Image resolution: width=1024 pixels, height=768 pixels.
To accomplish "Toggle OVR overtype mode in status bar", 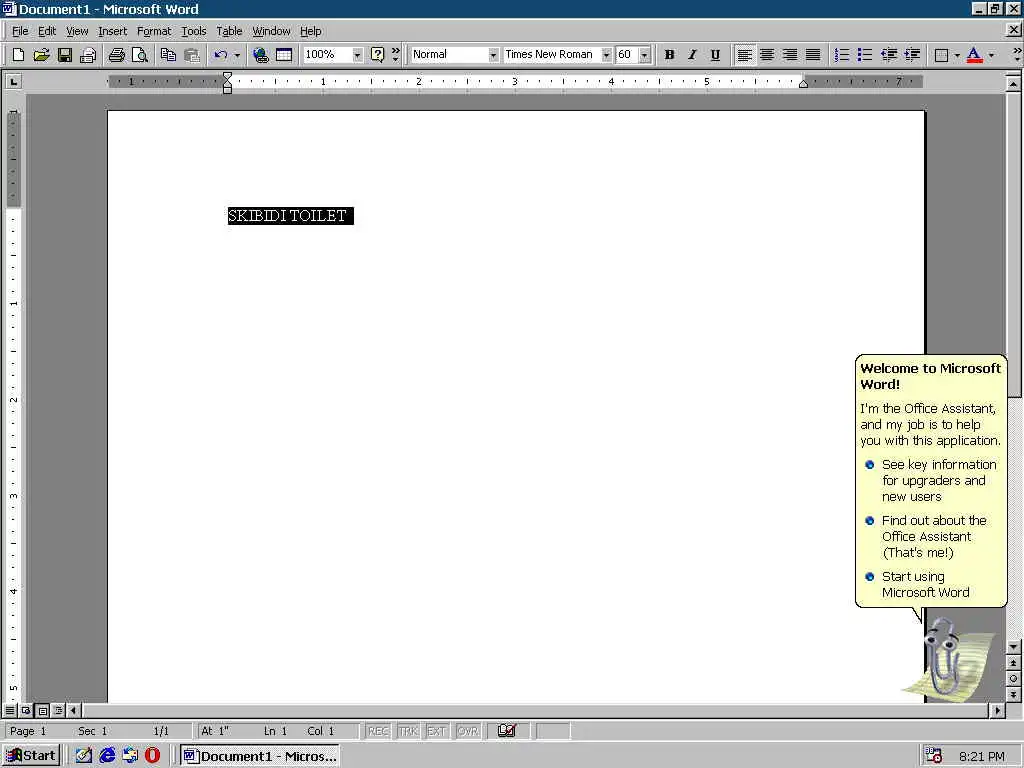I will (468, 731).
